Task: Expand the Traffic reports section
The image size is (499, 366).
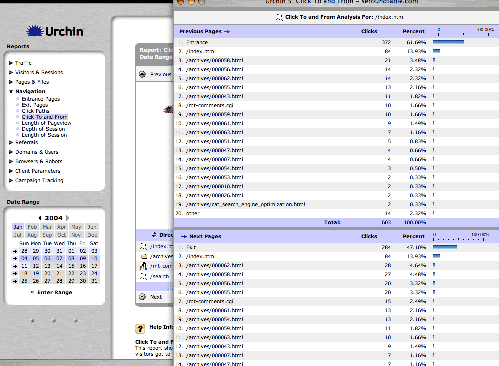Action: (x=11, y=63)
